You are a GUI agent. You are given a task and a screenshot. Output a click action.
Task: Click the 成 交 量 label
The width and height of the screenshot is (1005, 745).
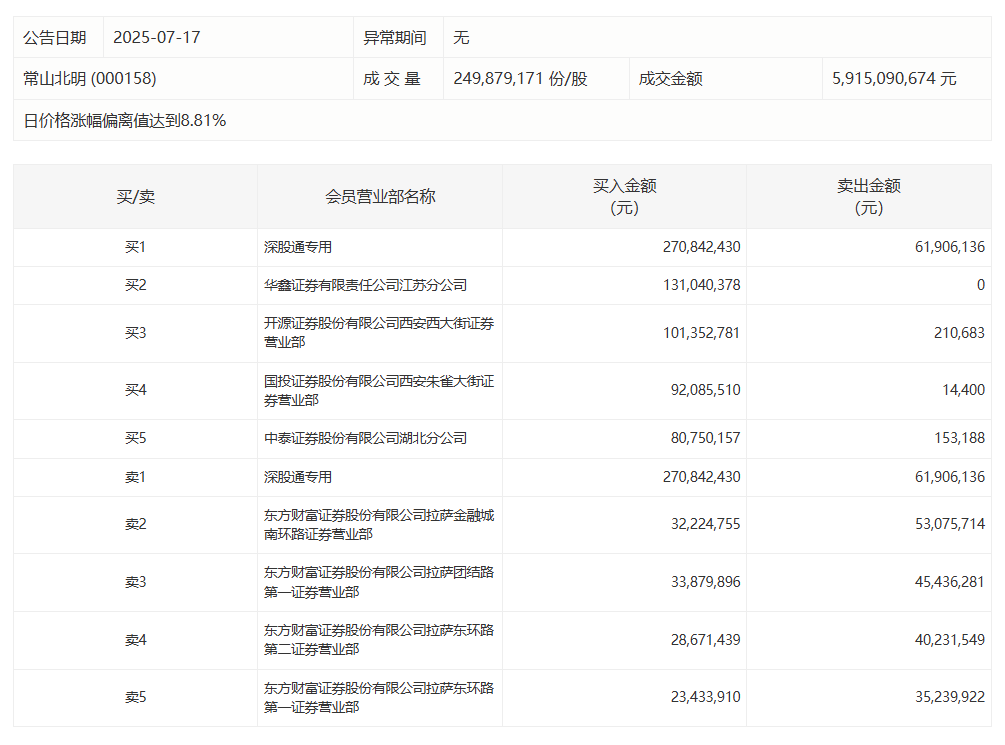392,78
